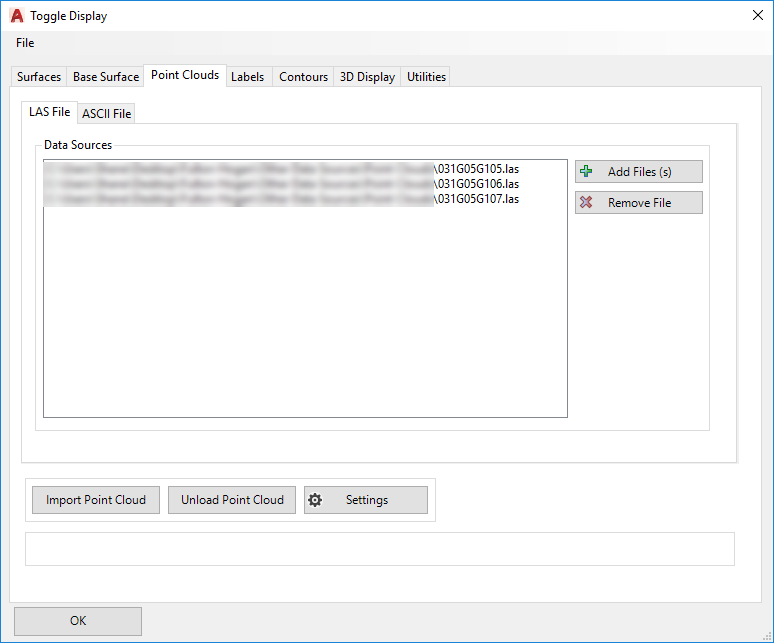Image resolution: width=774 pixels, height=643 pixels.
Task: Open the File menu
Action: coord(25,43)
